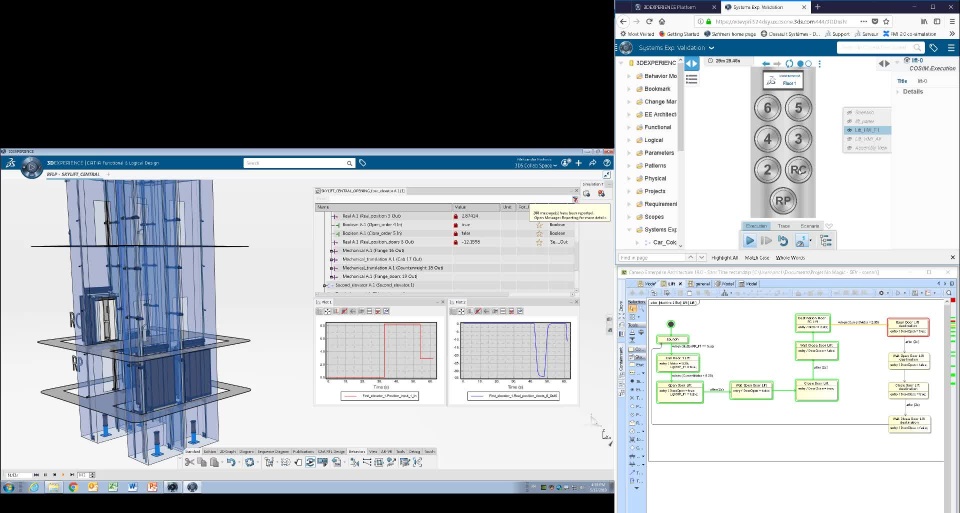
Task: Click the tag icon beside CATIA search
Action: coord(362,163)
